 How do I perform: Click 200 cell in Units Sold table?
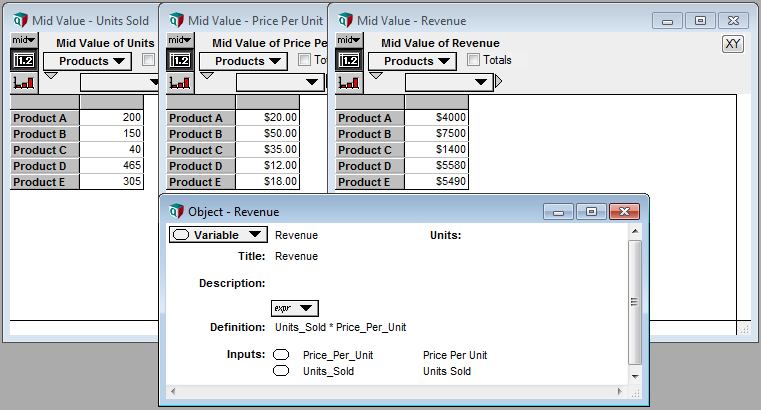point(111,117)
